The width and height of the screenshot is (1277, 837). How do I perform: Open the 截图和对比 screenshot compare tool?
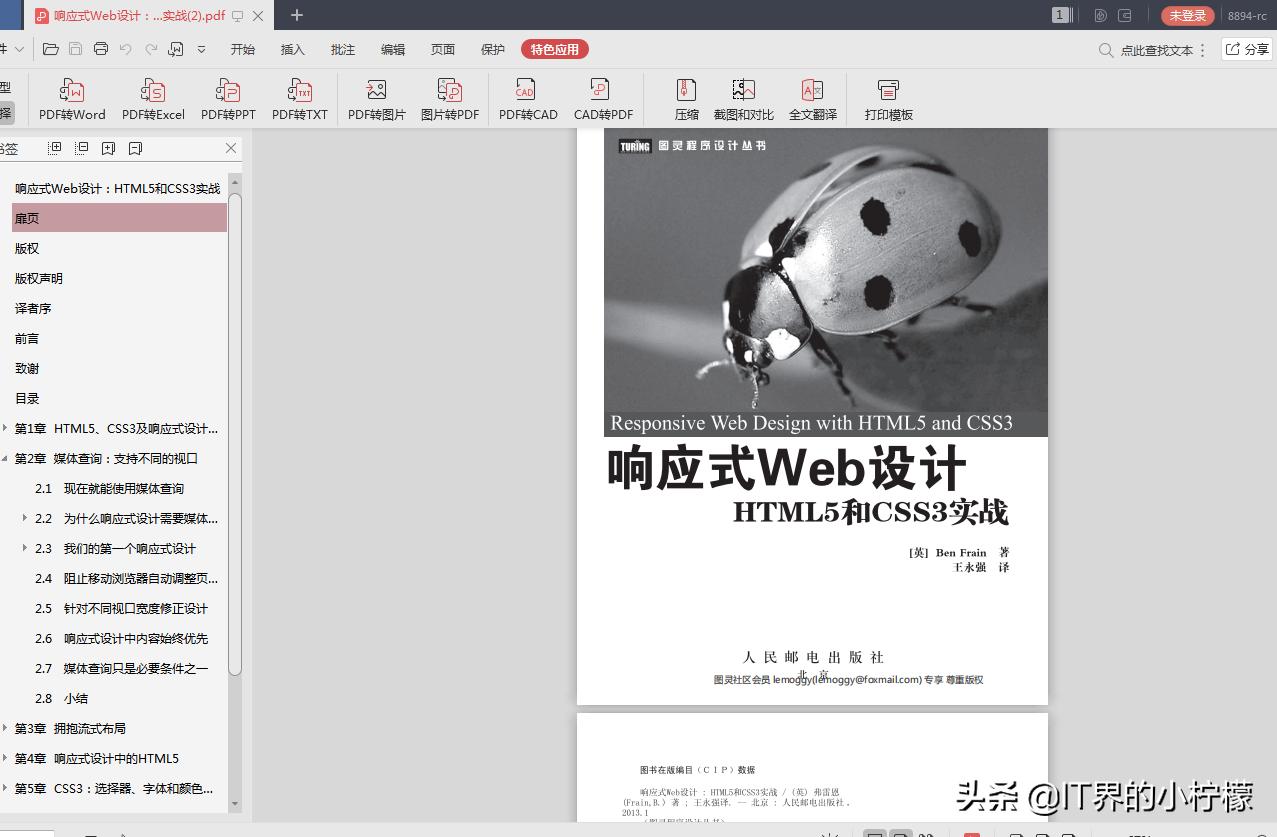coord(742,97)
